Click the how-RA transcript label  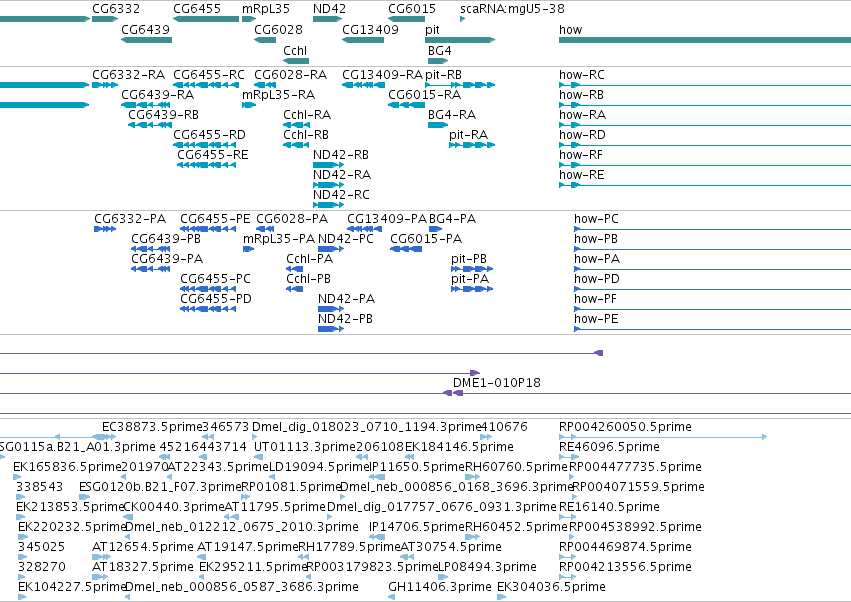(x=582, y=115)
